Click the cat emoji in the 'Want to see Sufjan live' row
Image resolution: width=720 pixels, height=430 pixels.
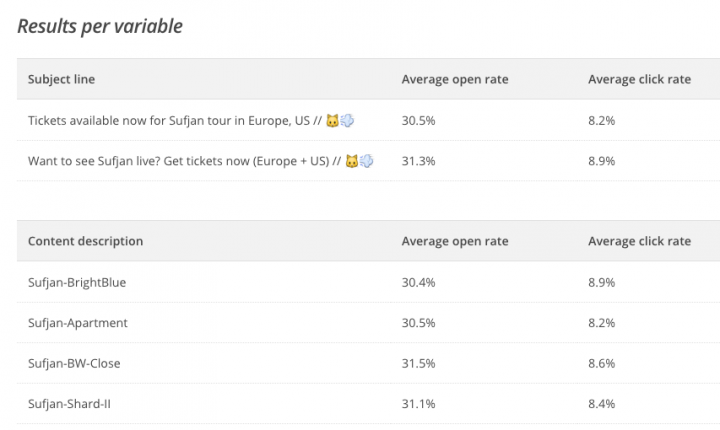(351, 161)
